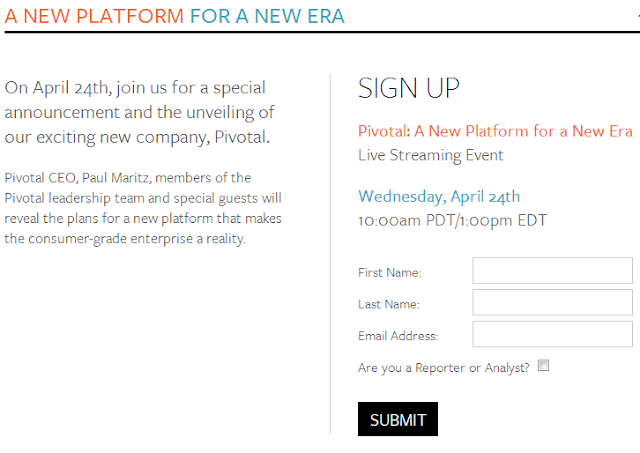The width and height of the screenshot is (640, 453).
Task: Focus the Last Name text box
Action: click(x=552, y=302)
